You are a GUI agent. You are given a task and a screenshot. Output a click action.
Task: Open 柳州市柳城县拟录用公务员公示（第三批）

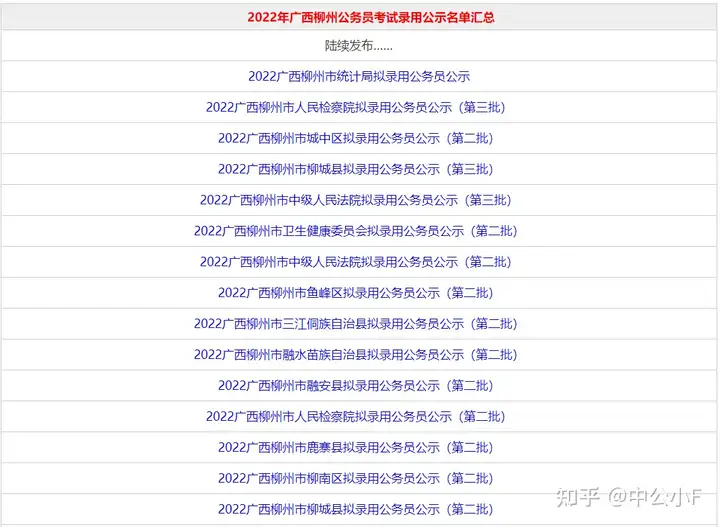click(355, 169)
